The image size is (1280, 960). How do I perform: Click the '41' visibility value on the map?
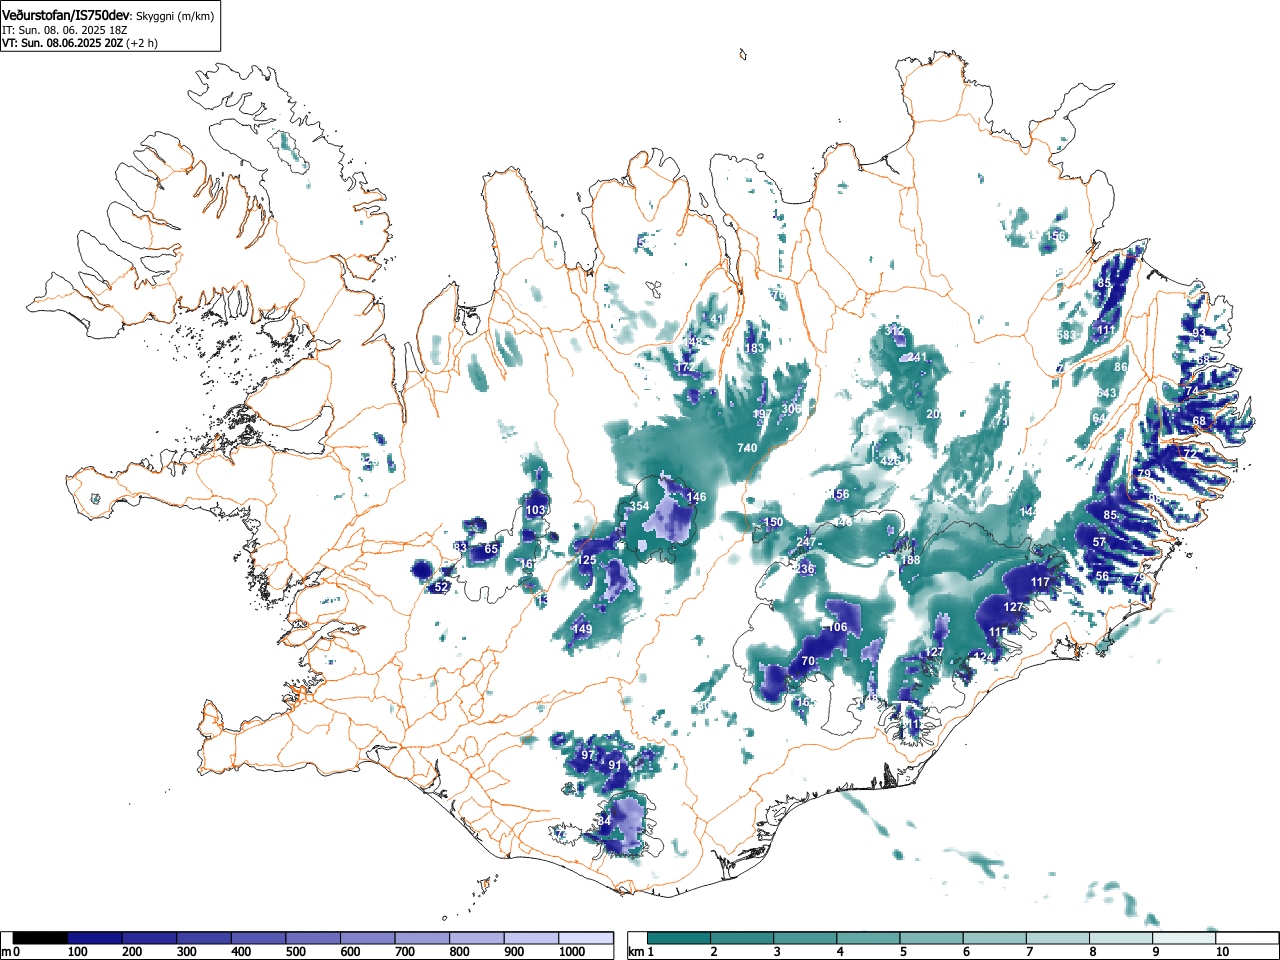pyautogui.click(x=717, y=320)
